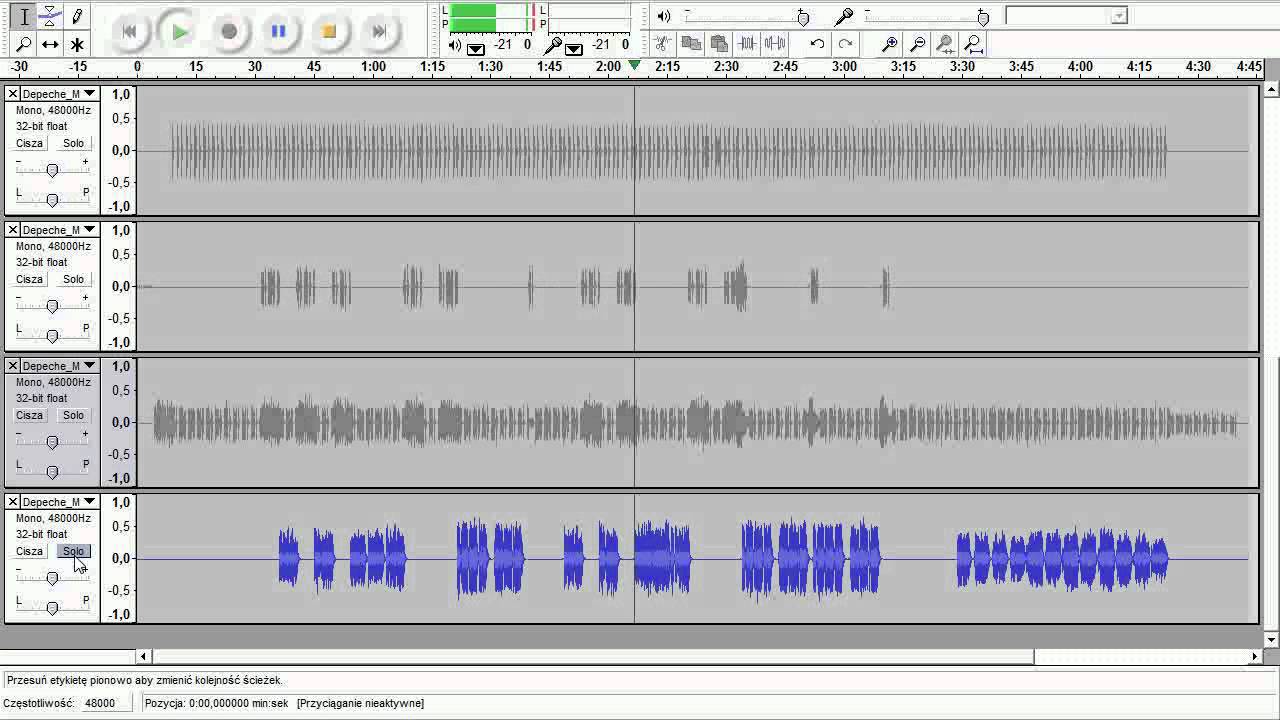The image size is (1280, 720).
Task: Redo the last undone action
Action: coord(845,44)
